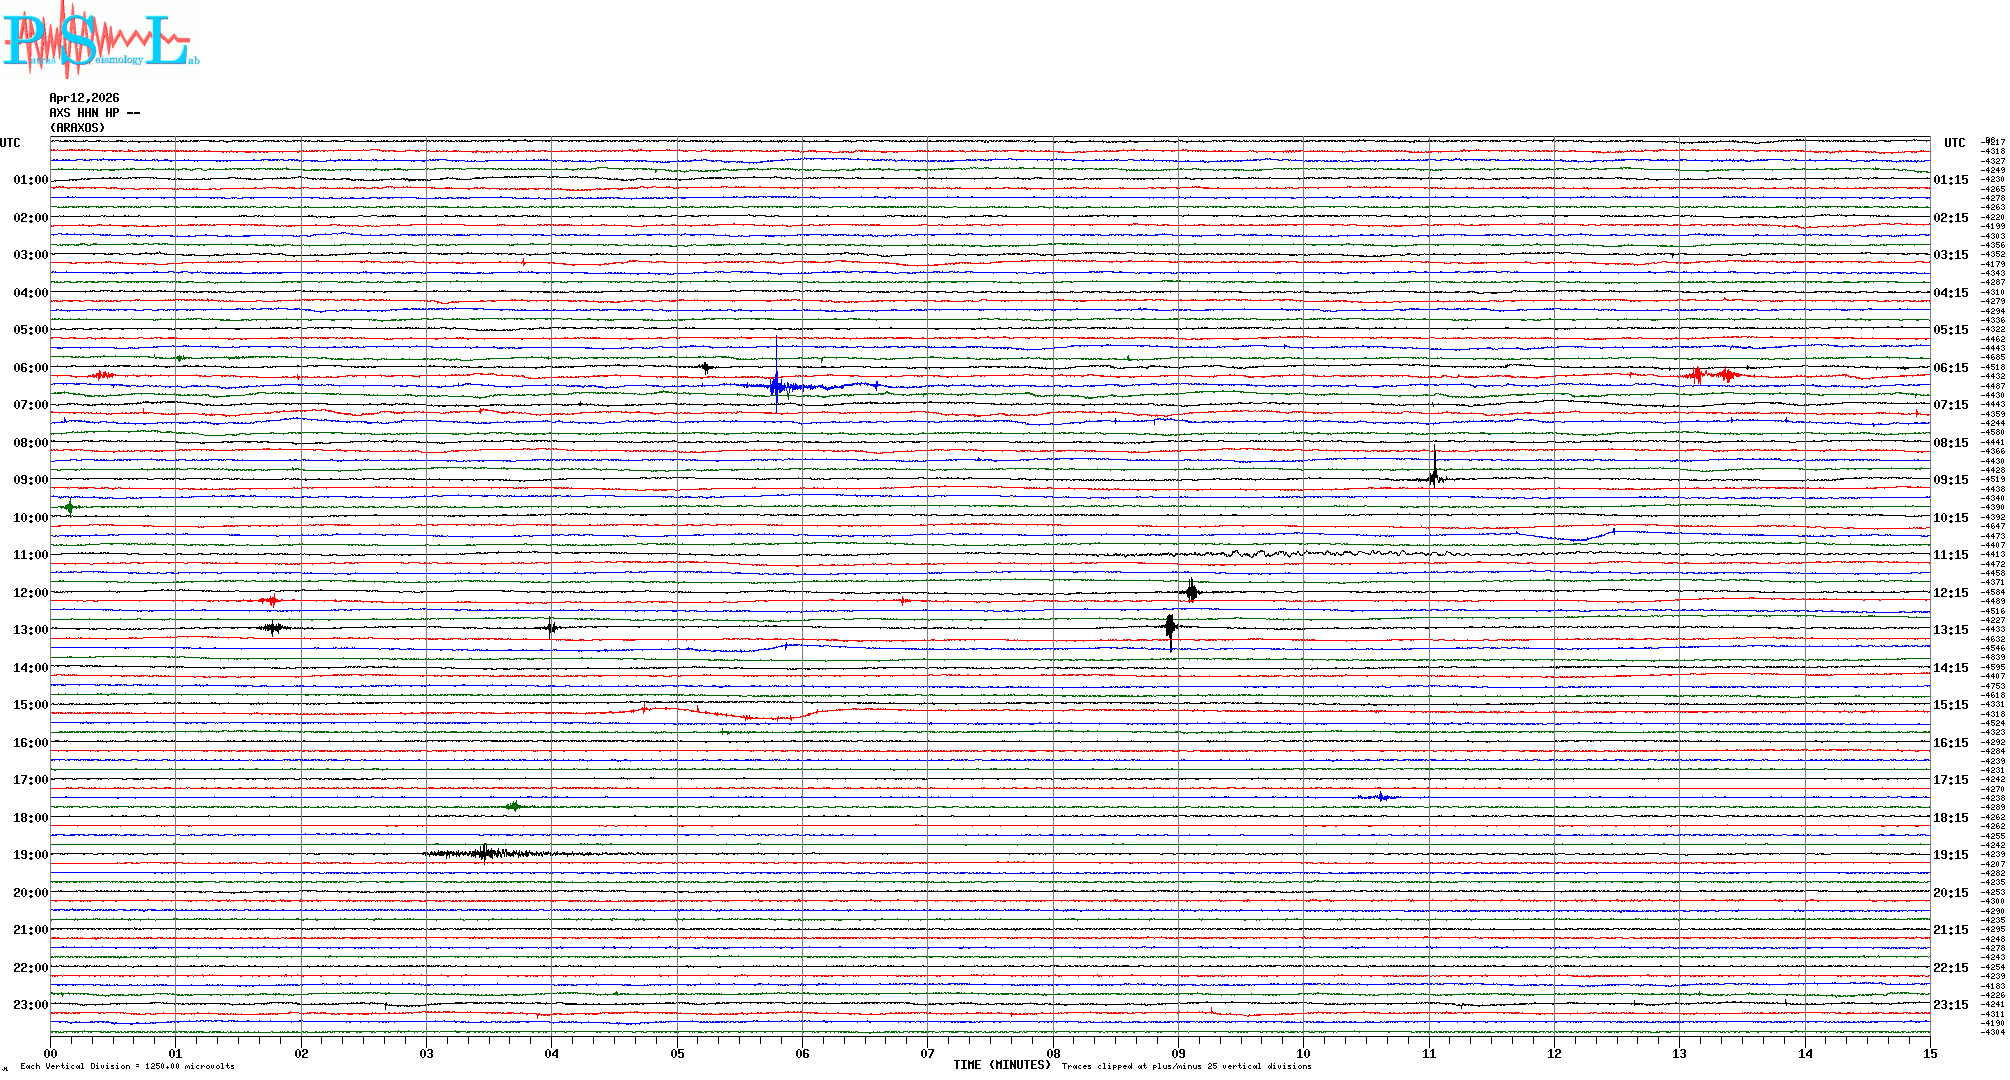Click the small blue event near minute 10.6
The width and height of the screenshot is (2010, 1080).
coord(1381,797)
